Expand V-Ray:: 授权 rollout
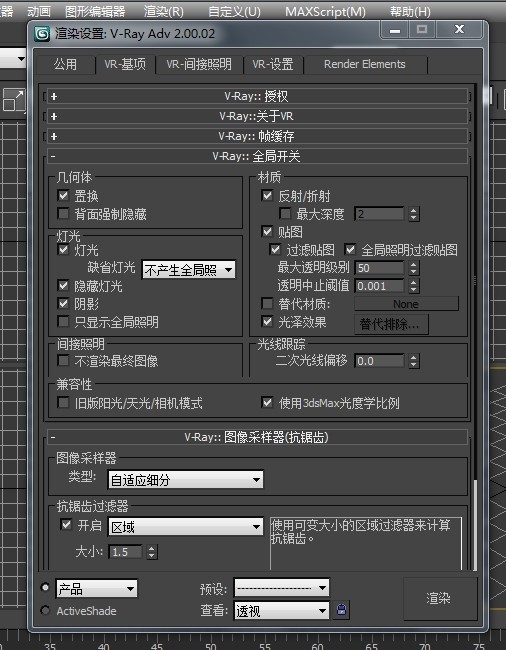 coord(257,96)
